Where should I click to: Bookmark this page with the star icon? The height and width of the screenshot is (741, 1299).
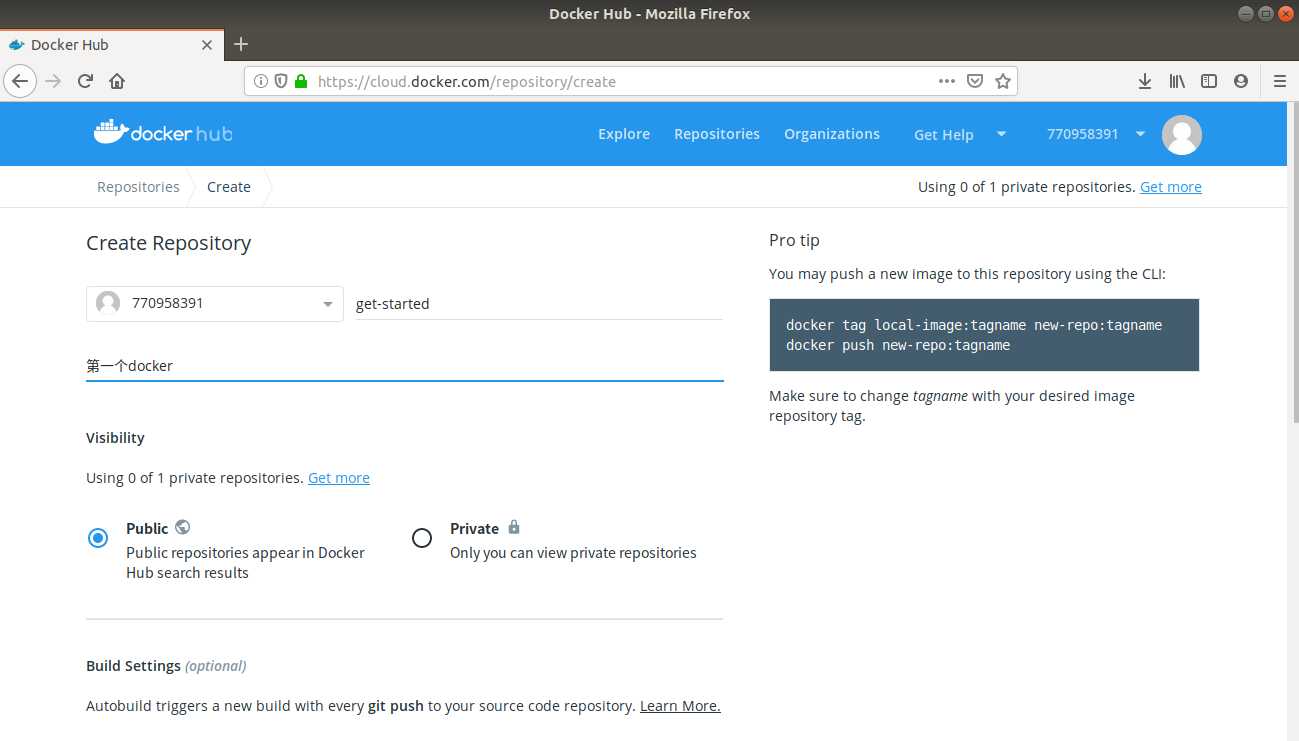(x=1003, y=82)
